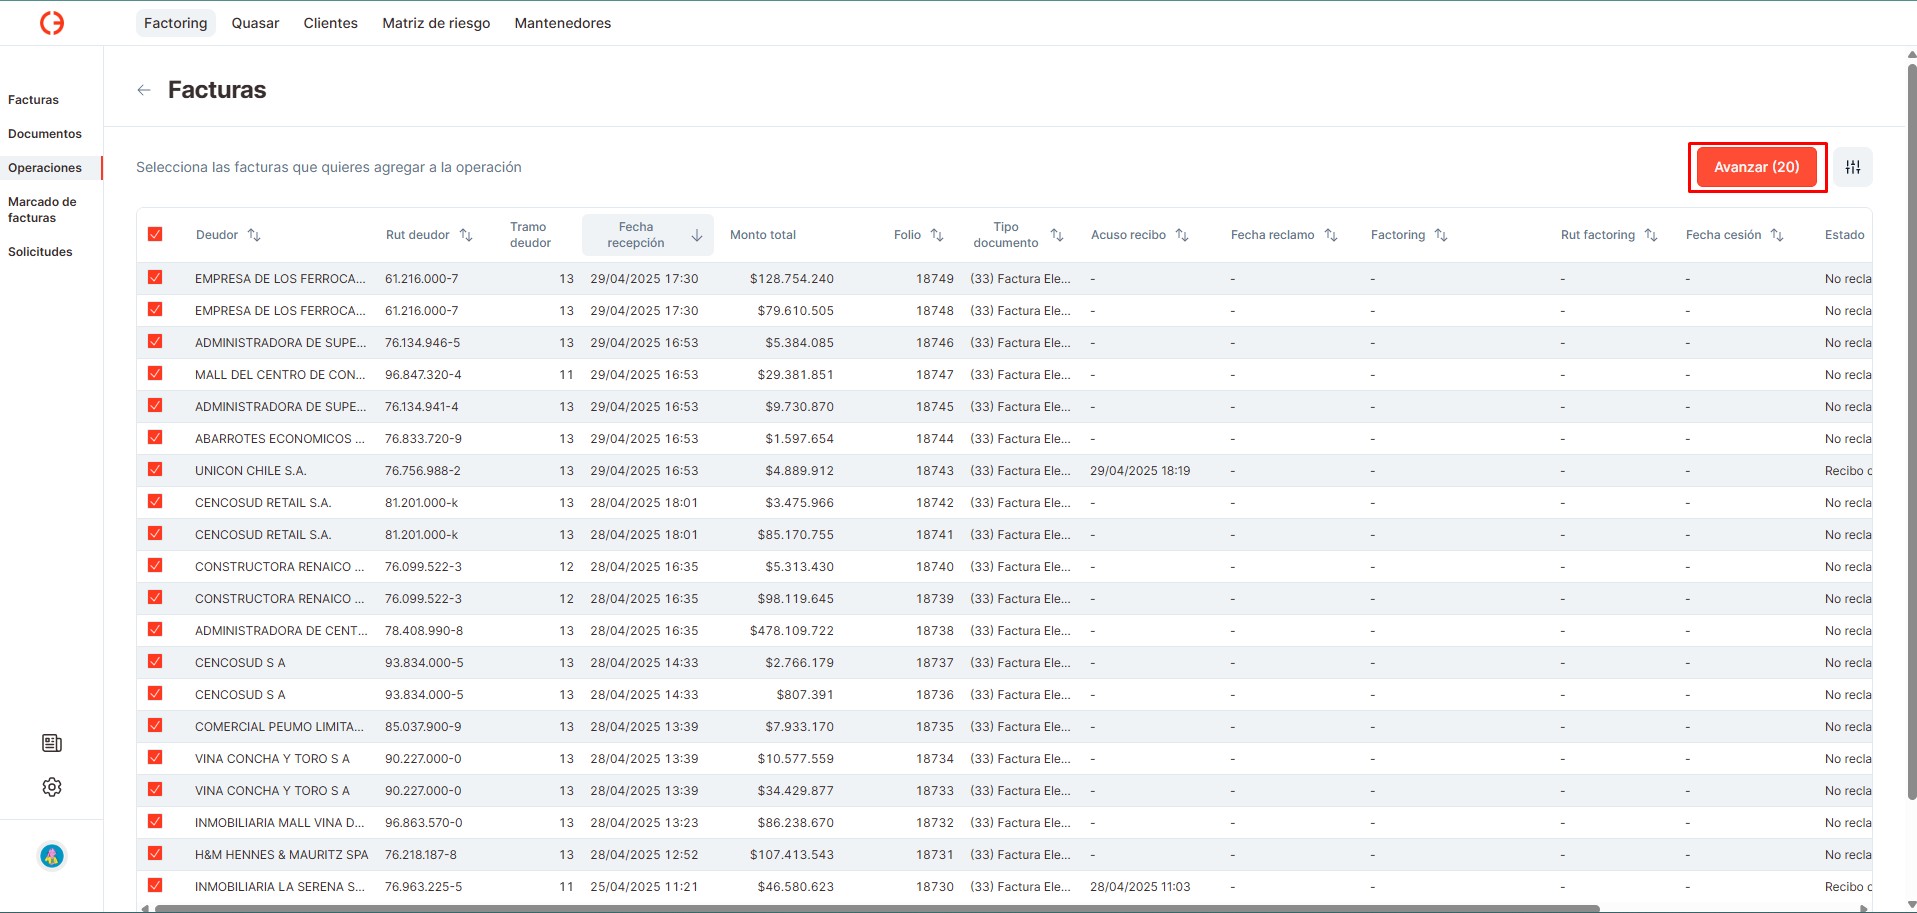Sort by Factoring column arrows
The image size is (1917, 913).
click(1441, 235)
